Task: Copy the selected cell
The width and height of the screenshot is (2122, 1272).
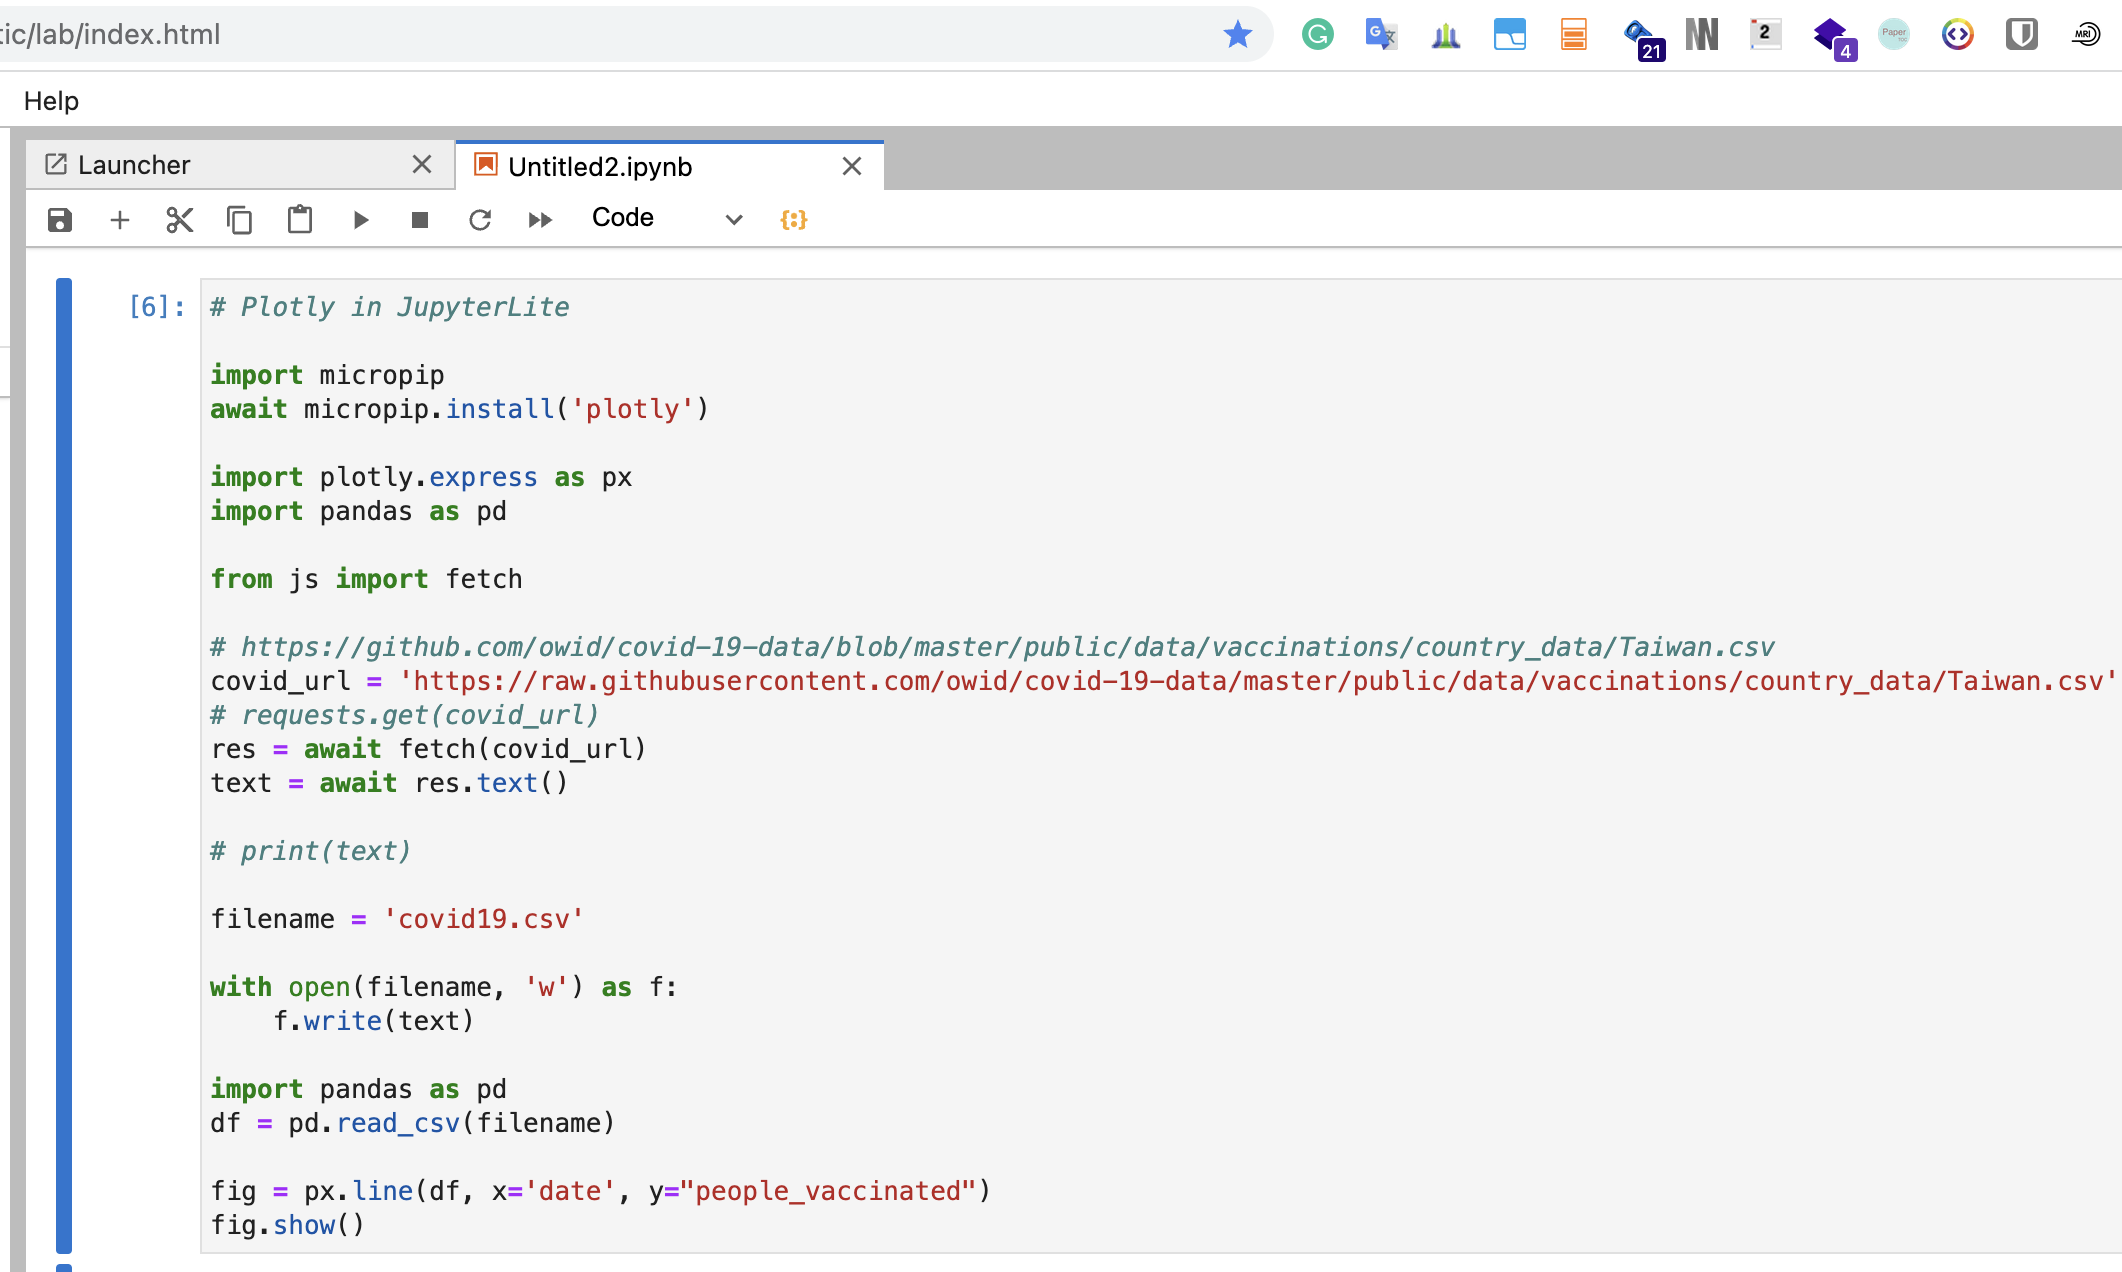Action: click(x=240, y=220)
